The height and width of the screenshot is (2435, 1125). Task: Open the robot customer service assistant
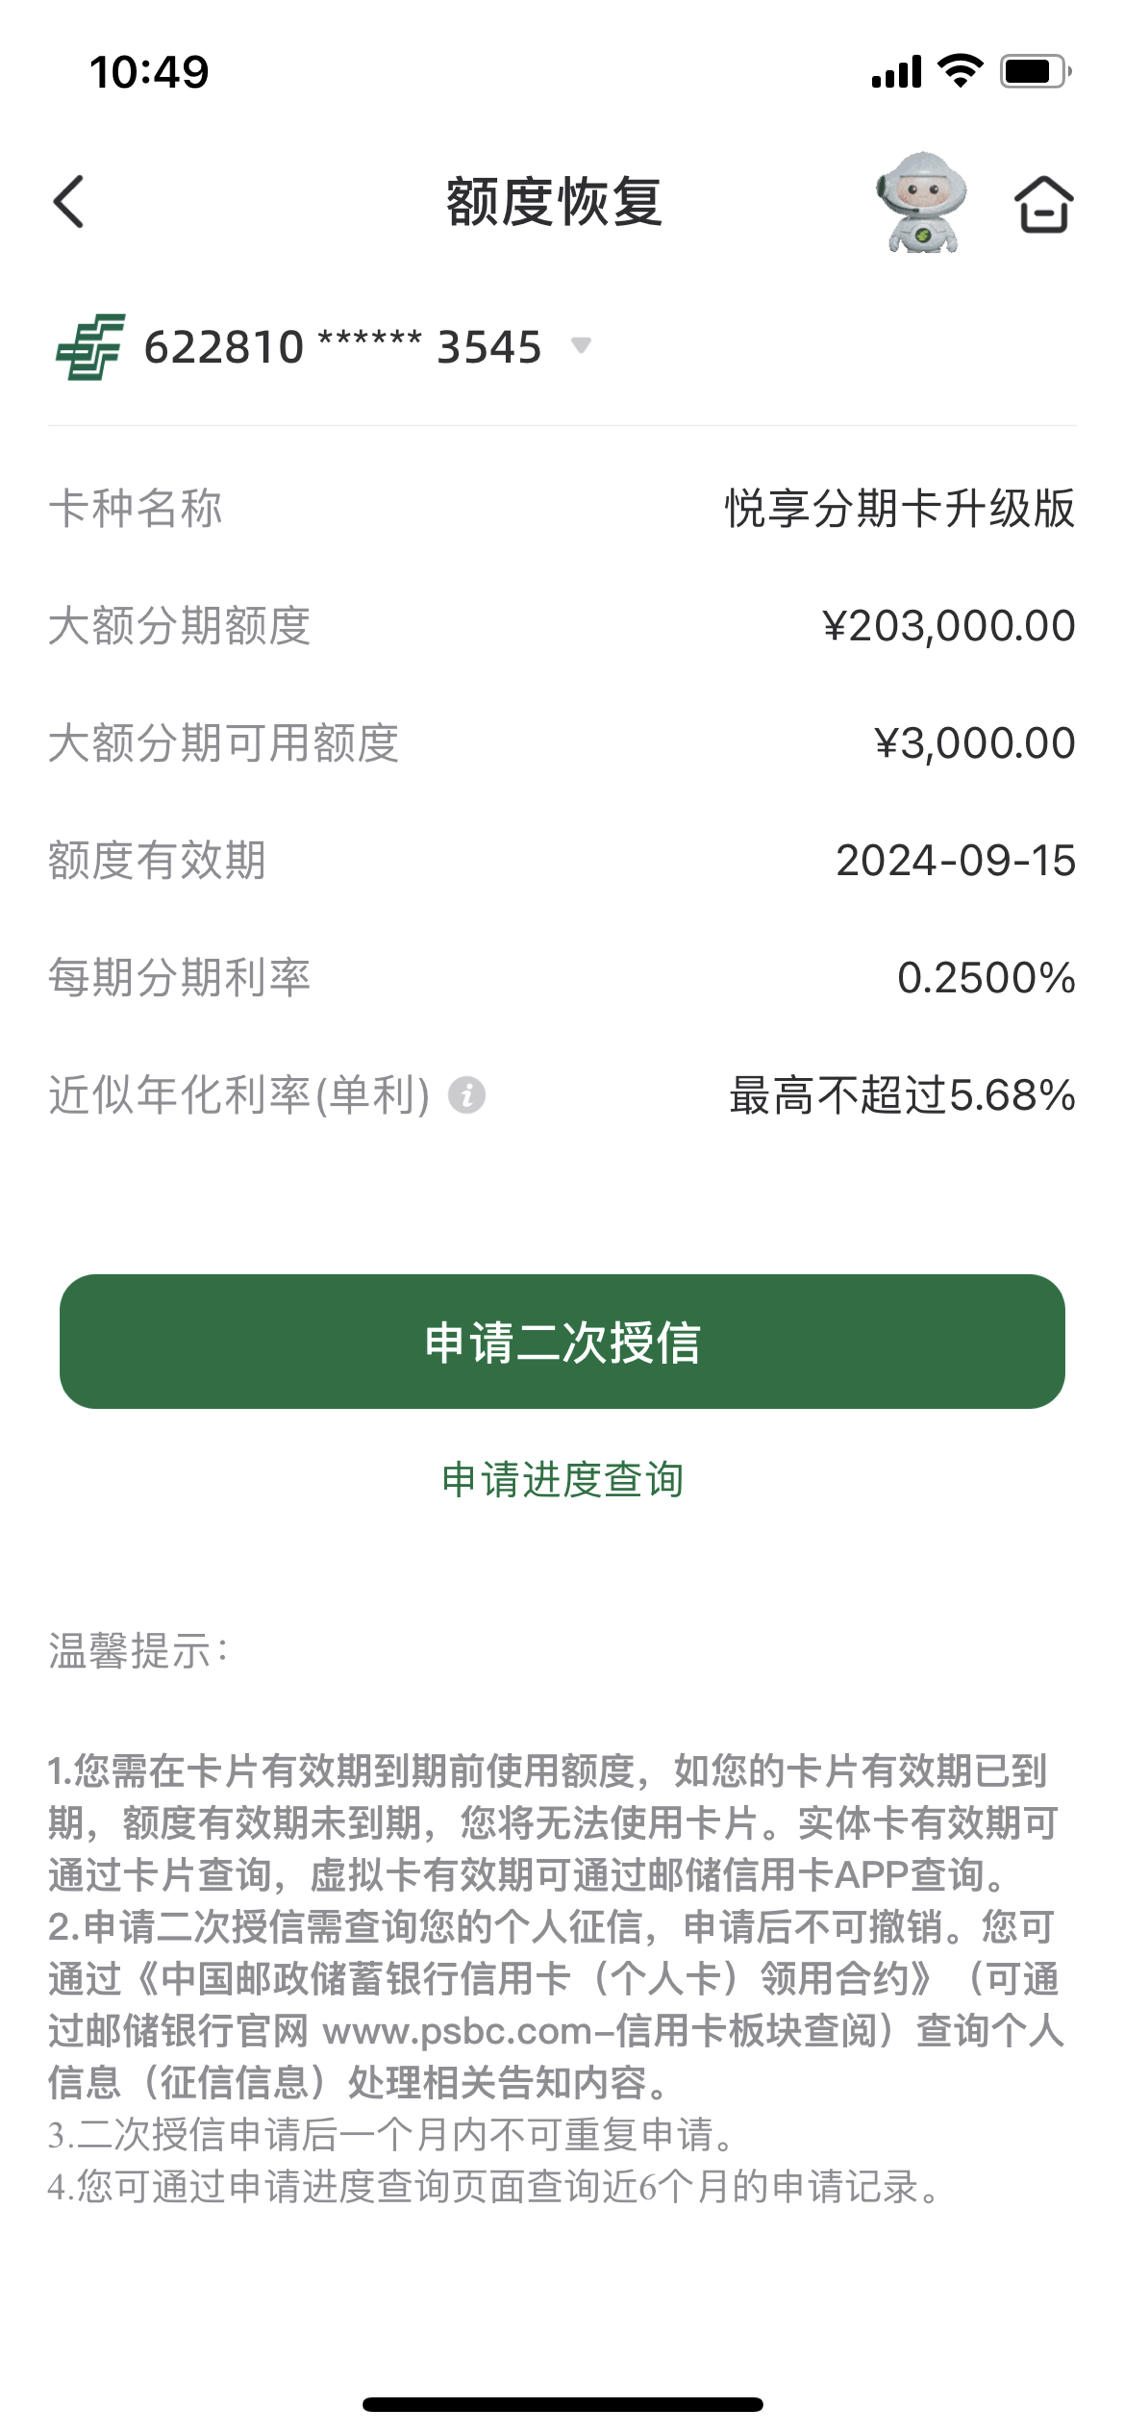click(921, 202)
